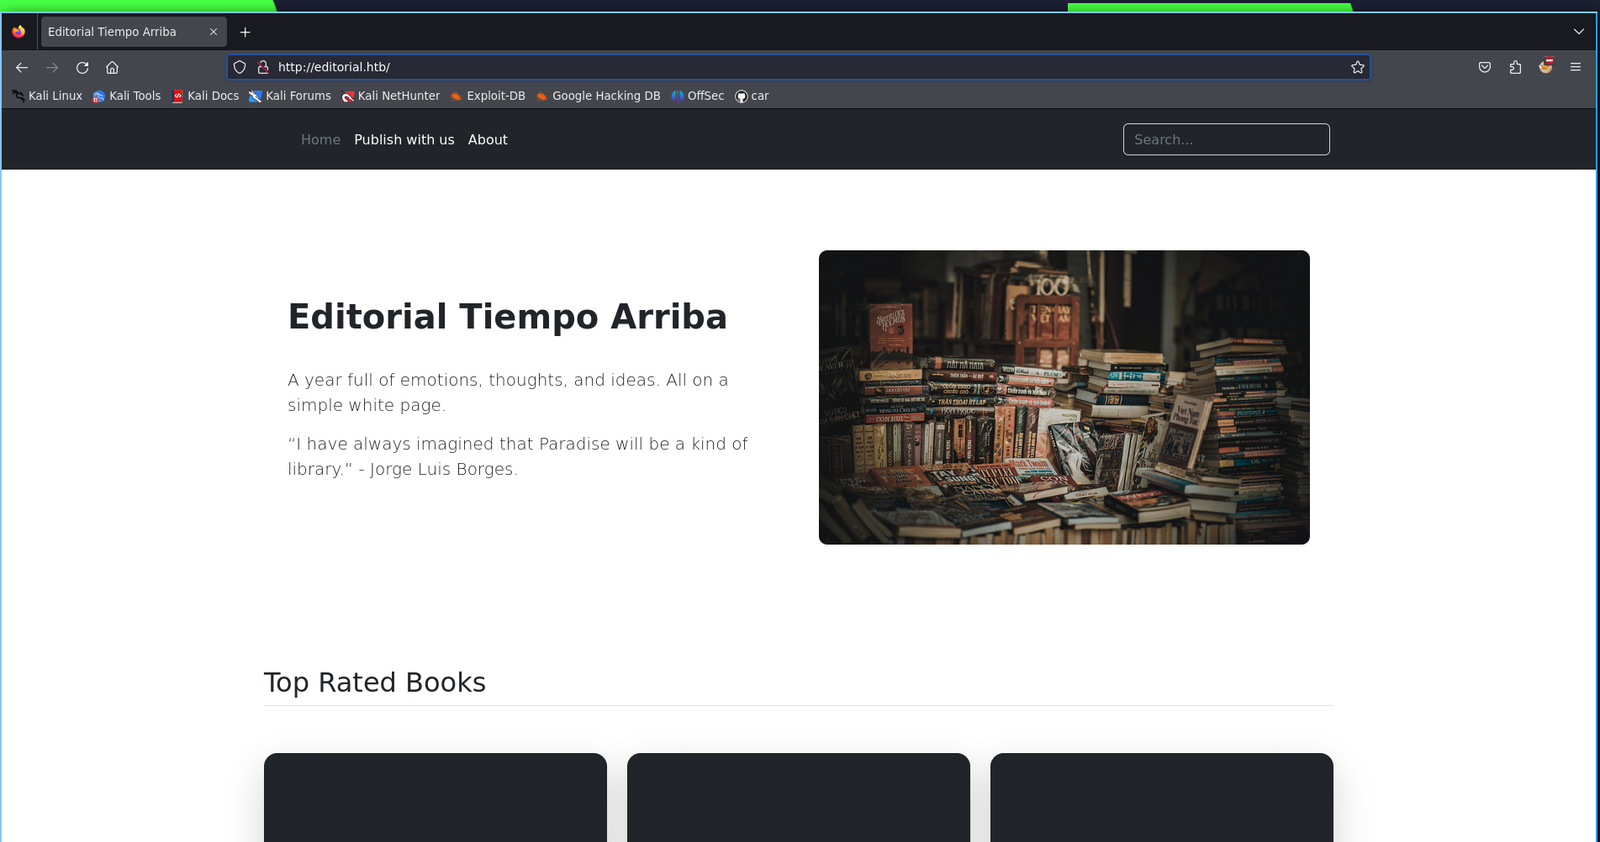Open the extensions puzzle icon
This screenshot has height=842, width=1600.
coord(1515,67)
